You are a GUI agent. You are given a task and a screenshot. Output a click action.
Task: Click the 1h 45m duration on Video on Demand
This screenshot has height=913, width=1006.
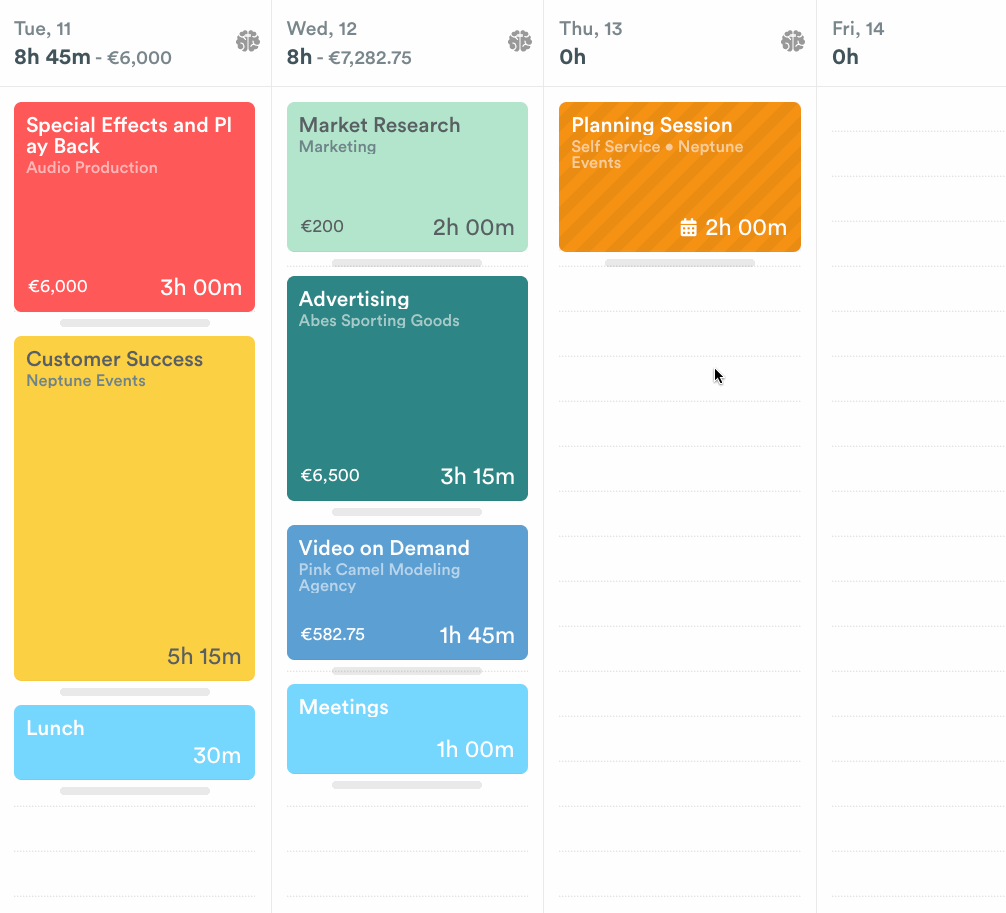[x=477, y=636]
